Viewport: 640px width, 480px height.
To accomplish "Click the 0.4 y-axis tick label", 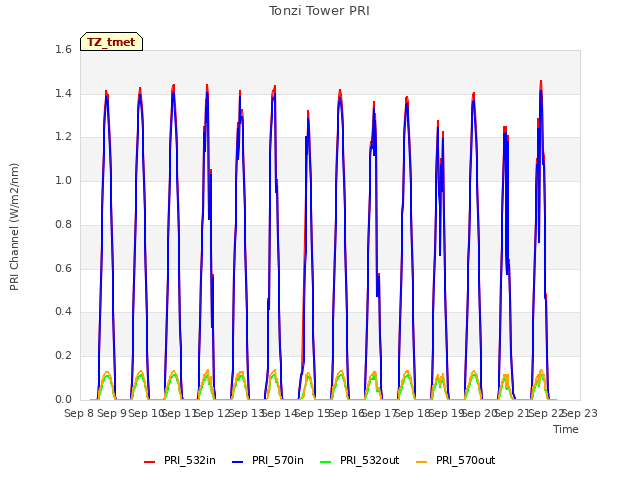I will [63, 312].
